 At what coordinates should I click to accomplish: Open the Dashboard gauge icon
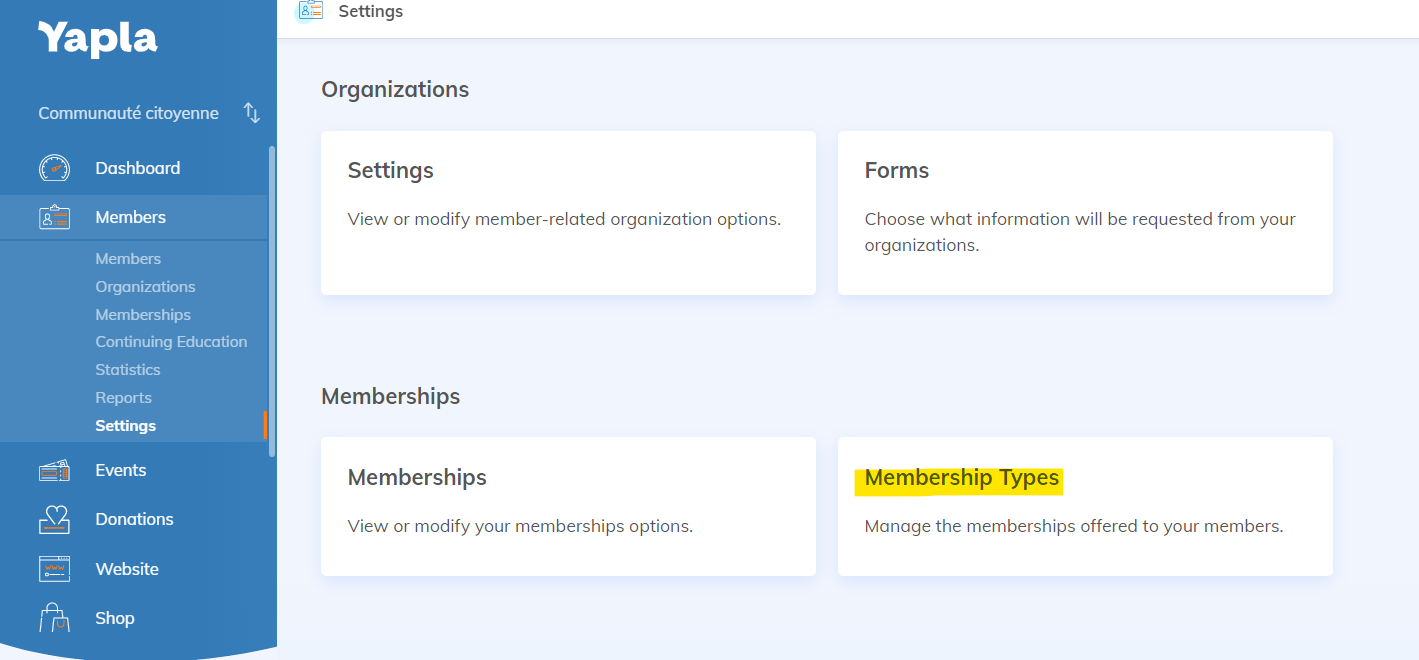tap(53, 167)
